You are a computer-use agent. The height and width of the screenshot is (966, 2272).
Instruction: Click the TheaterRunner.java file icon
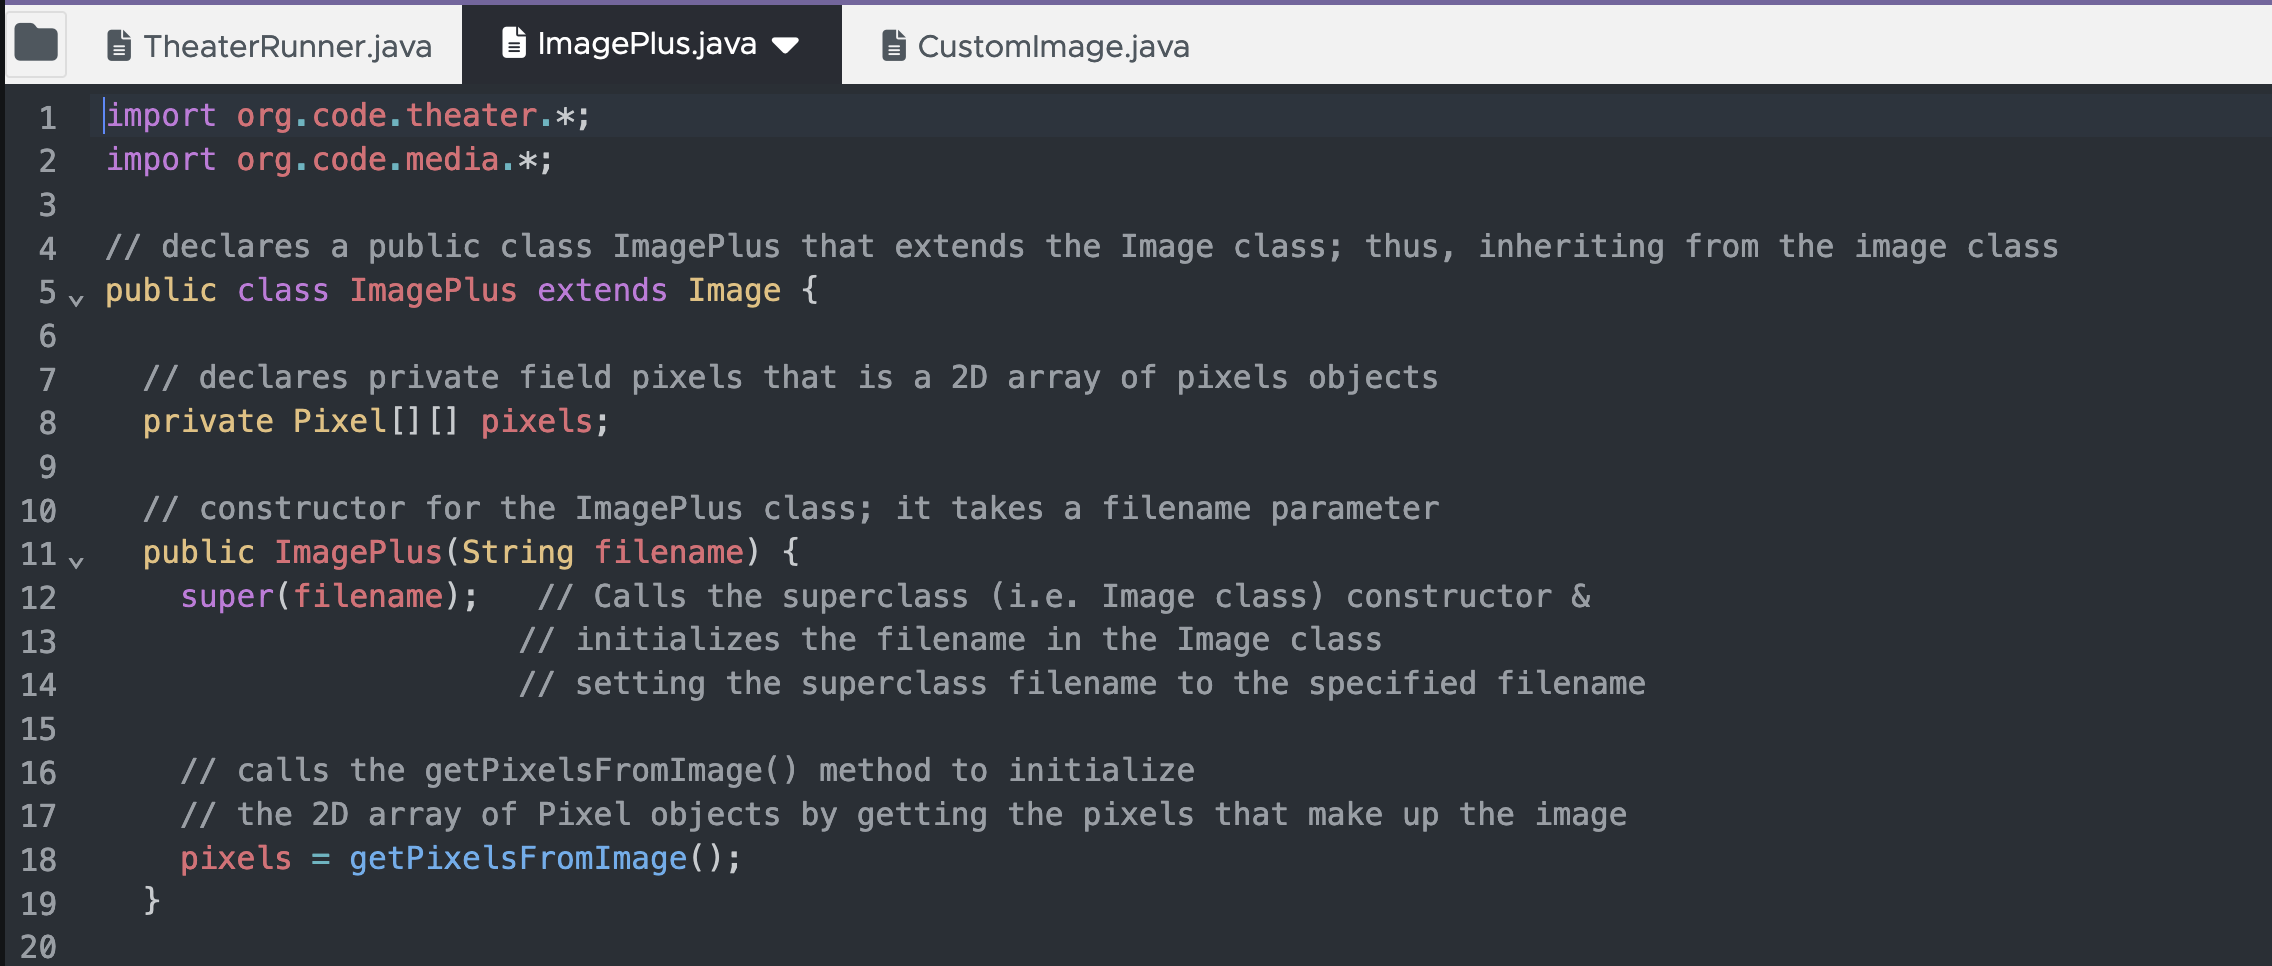tap(119, 46)
